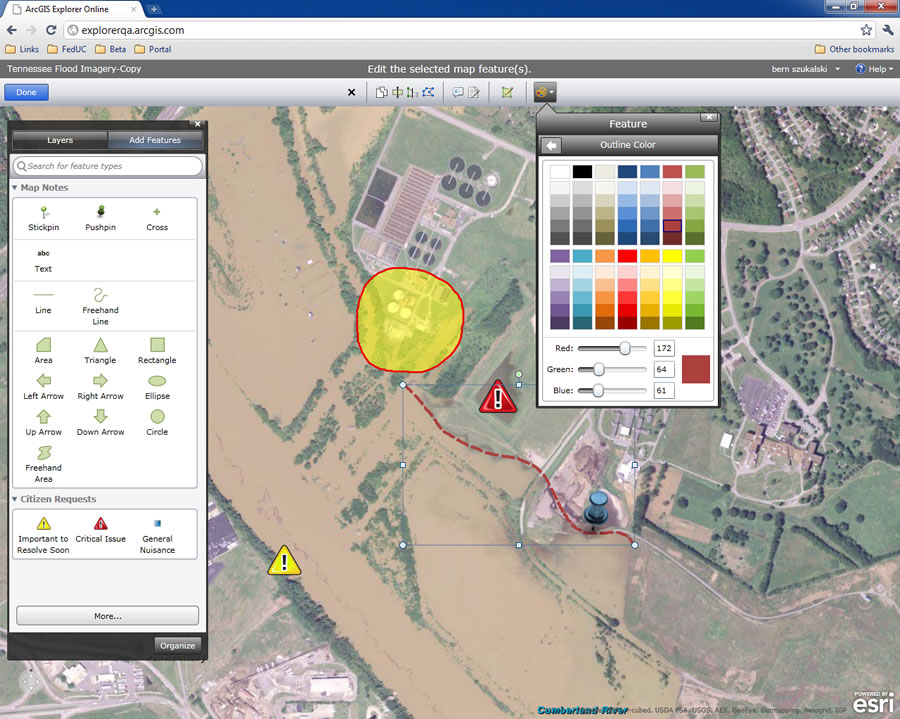Screen dimensions: 900x719
Task: Collapse the Map Notes section
Action: [15, 188]
